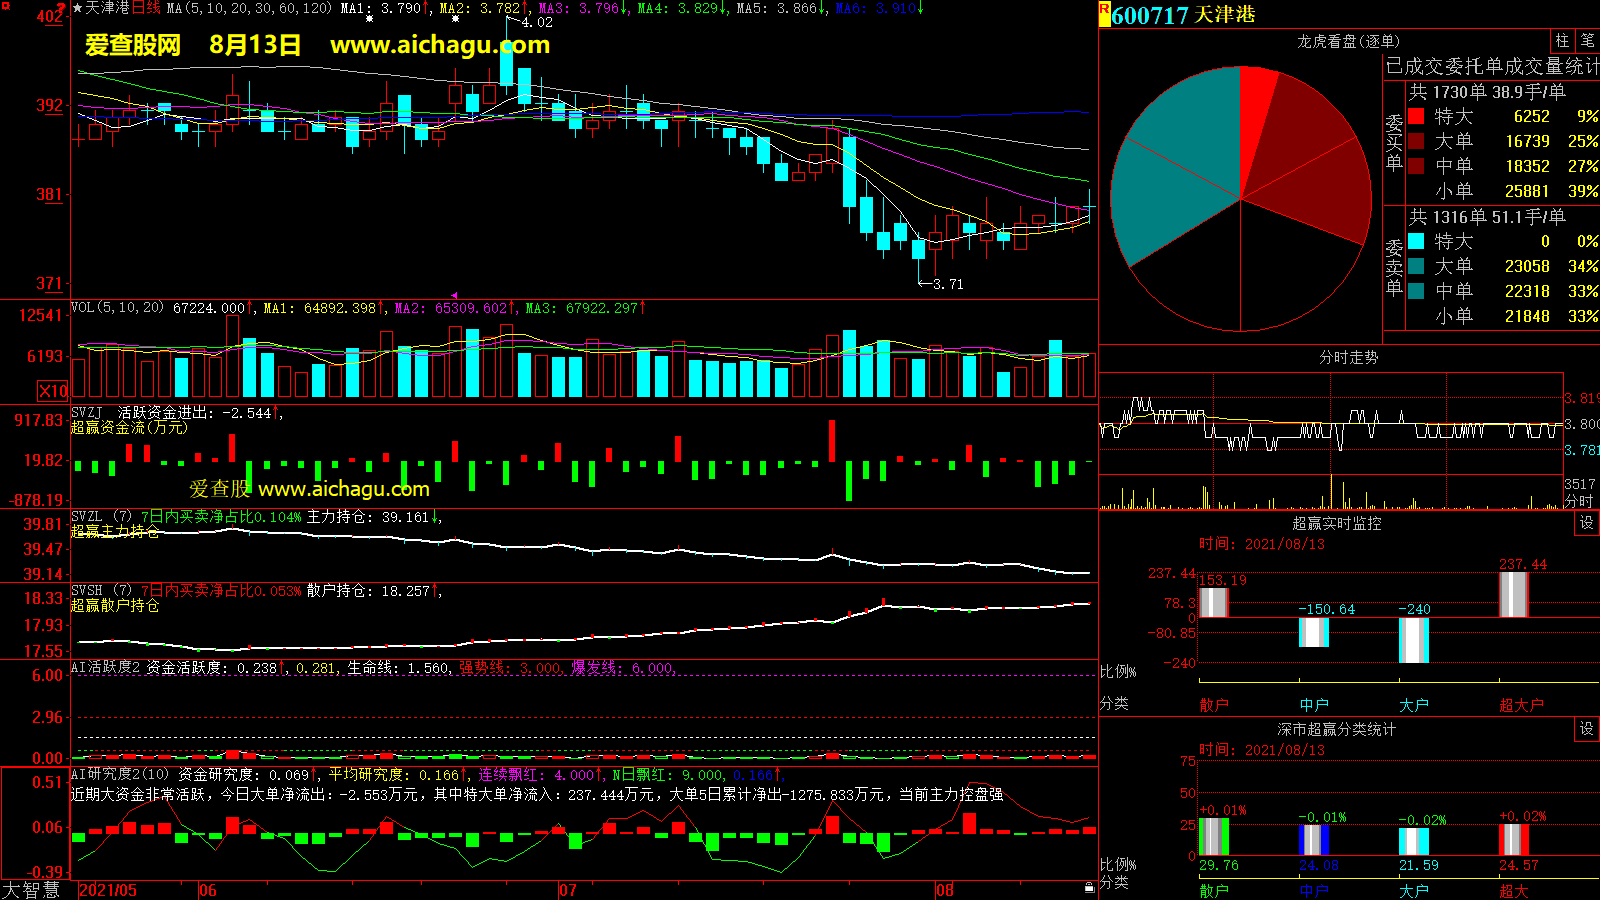The image size is (1600, 900).
Task: Open 设 settings for 深市超赢分类统计 panel
Action: pos(1586,729)
